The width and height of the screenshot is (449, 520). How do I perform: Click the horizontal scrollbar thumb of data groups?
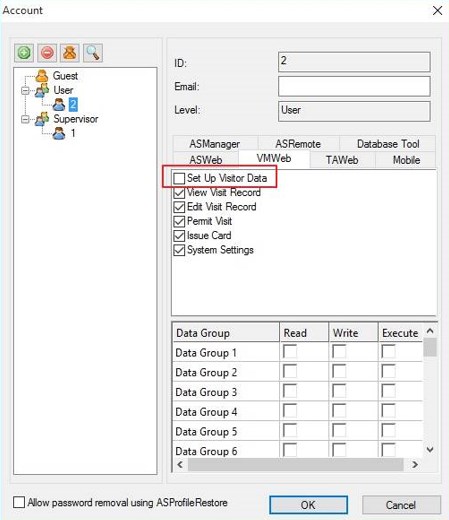pyautogui.click(x=295, y=464)
